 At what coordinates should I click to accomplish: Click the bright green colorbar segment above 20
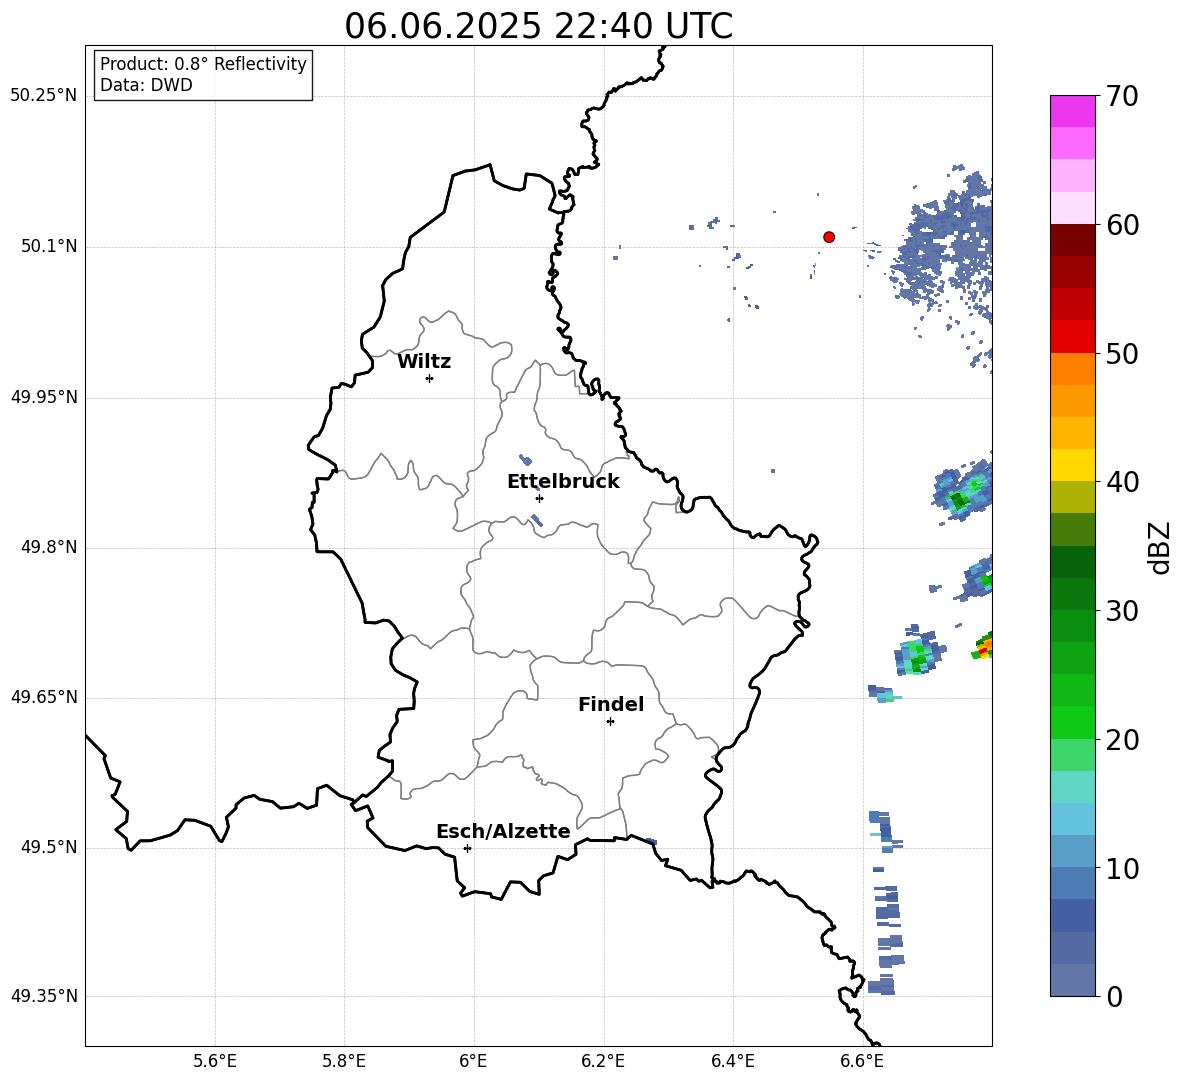(1072, 722)
